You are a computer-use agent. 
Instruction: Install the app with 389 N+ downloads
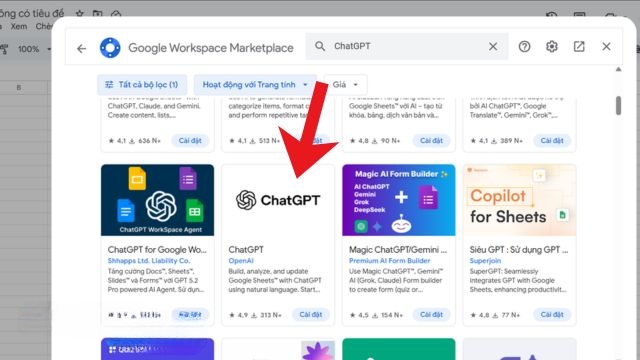click(x=552, y=140)
